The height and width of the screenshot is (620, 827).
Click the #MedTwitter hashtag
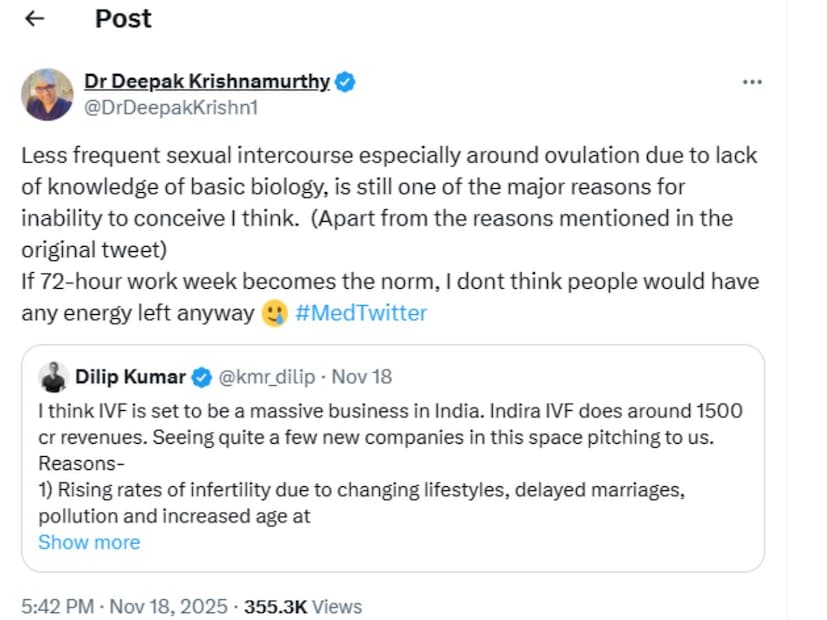pyautogui.click(x=361, y=313)
